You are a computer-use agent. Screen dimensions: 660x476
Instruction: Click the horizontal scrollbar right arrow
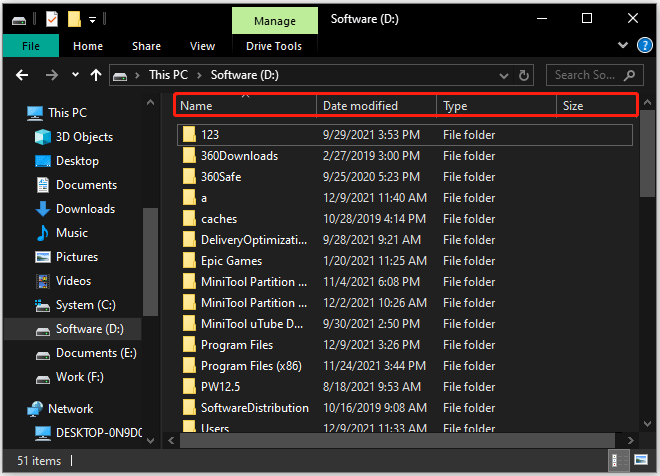(630, 441)
